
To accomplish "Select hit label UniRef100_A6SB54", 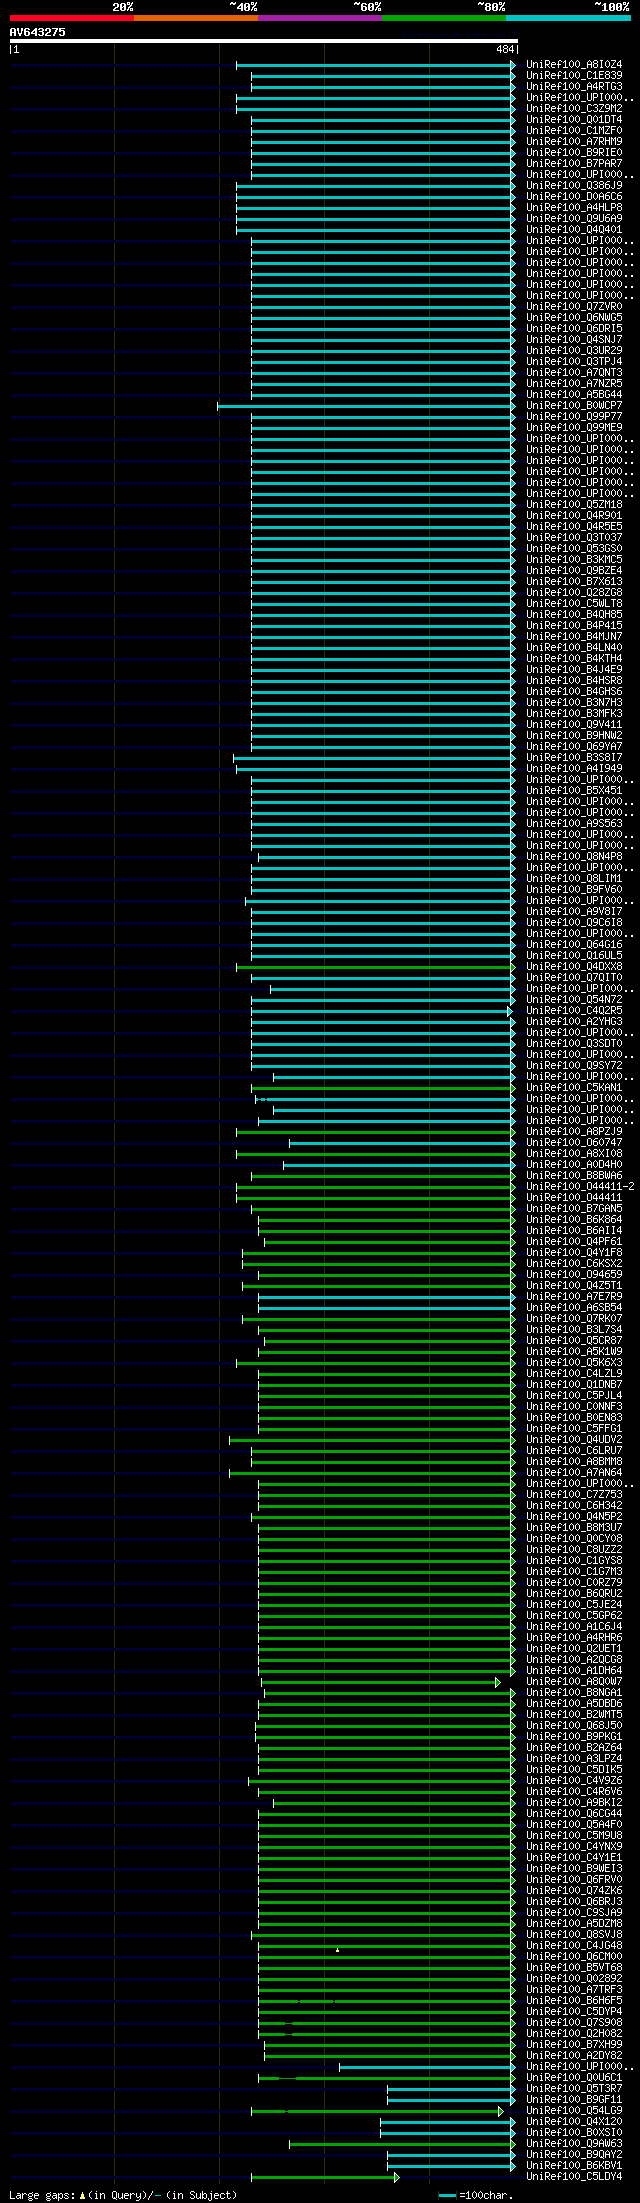I will tap(574, 1307).
